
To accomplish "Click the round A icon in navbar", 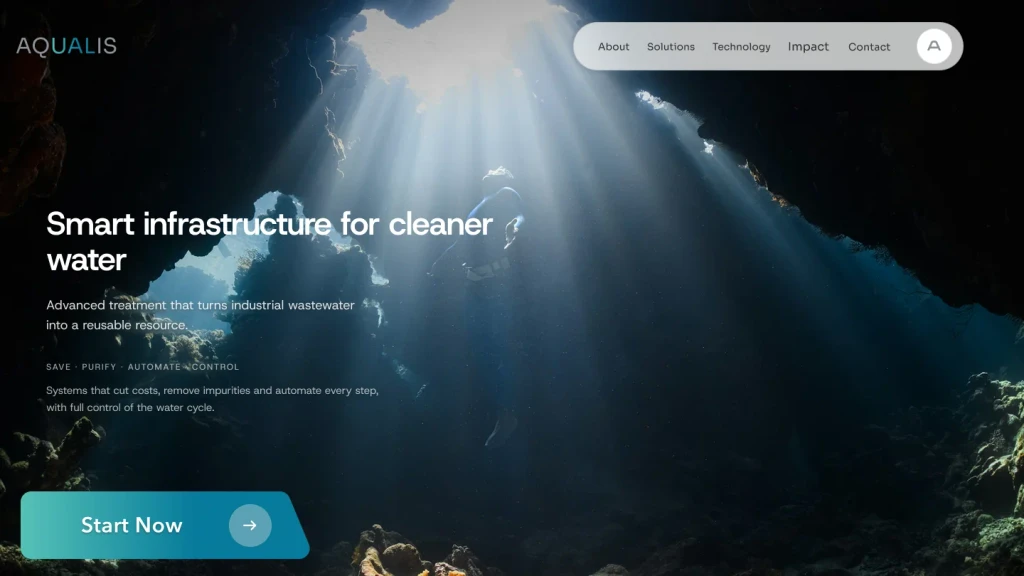I will tap(934, 46).
